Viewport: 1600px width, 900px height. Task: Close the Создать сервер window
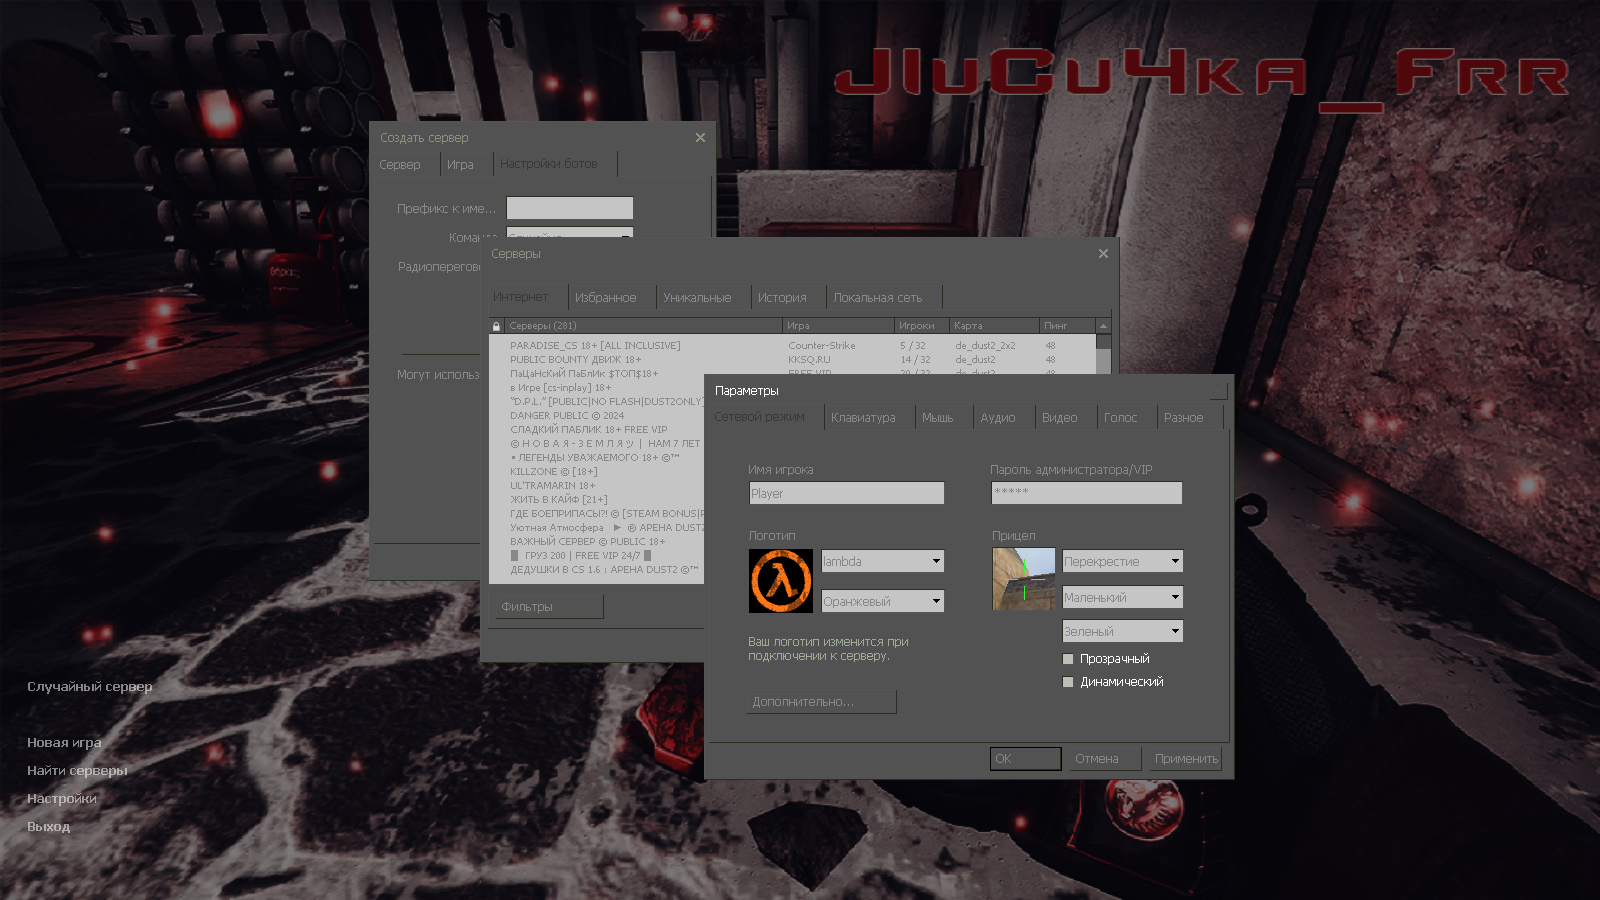pos(700,138)
